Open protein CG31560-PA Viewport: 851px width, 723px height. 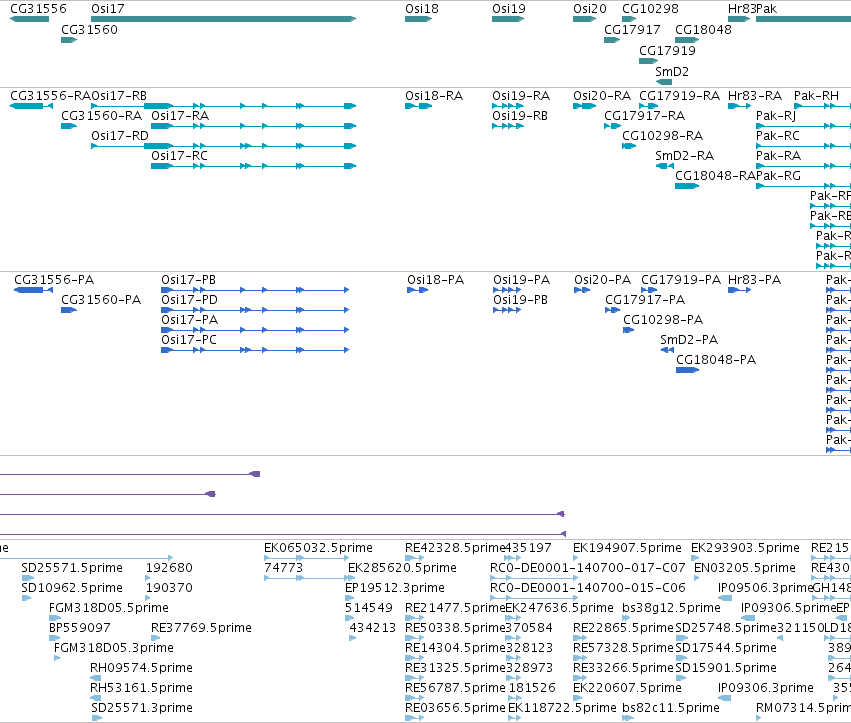click(101, 300)
